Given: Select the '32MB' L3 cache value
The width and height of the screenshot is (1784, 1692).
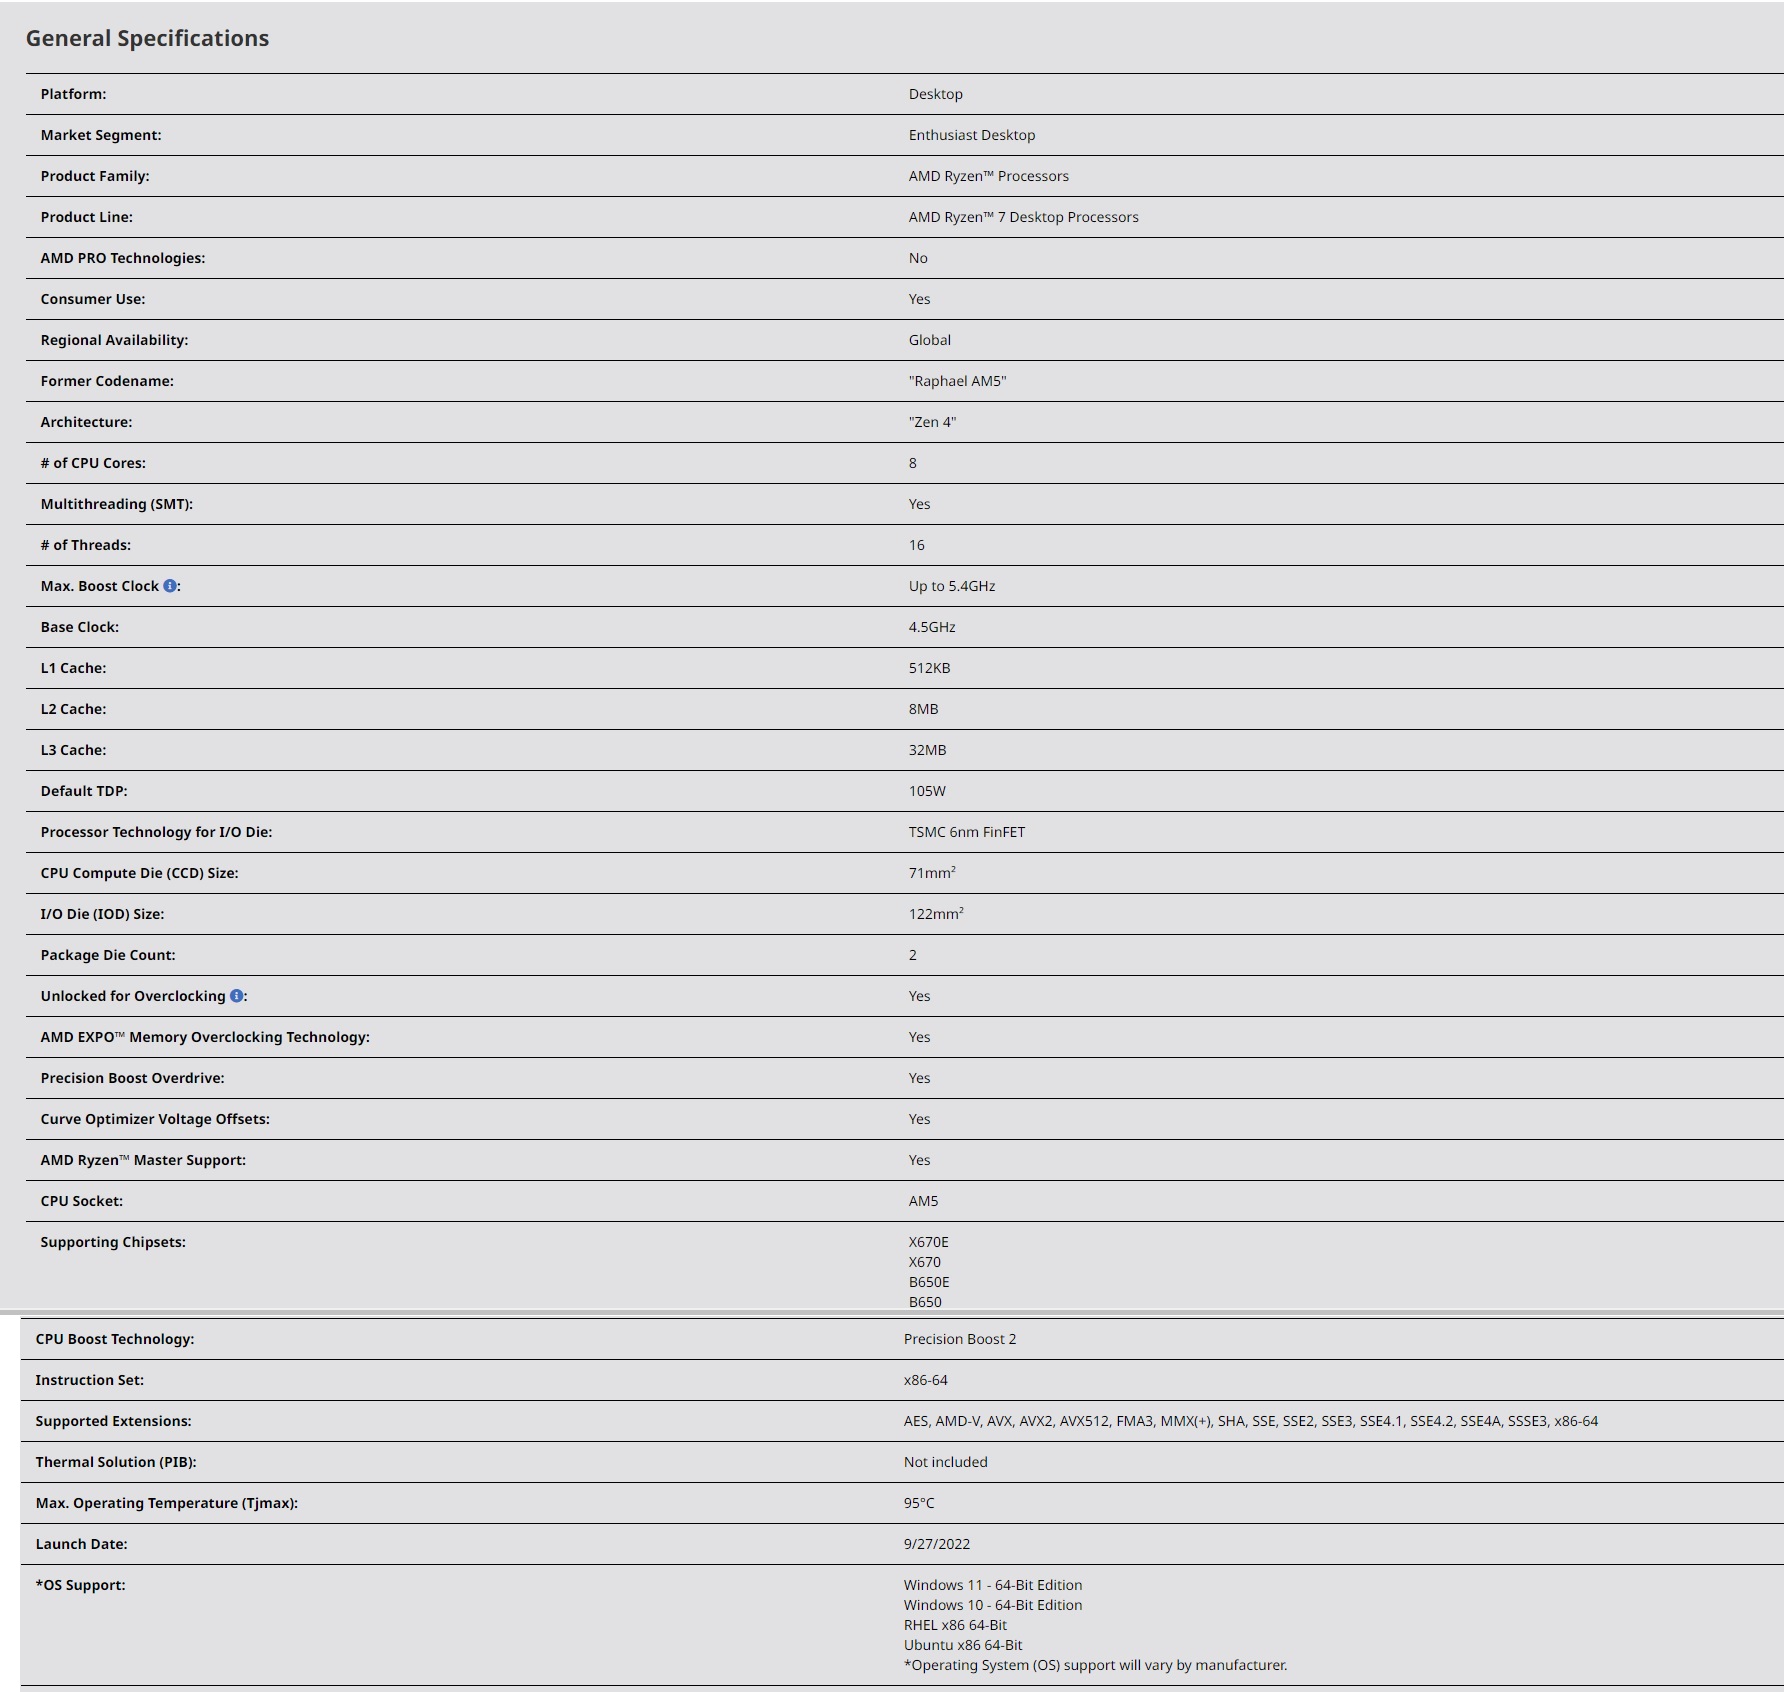Looking at the screenshot, I should (928, 750).
